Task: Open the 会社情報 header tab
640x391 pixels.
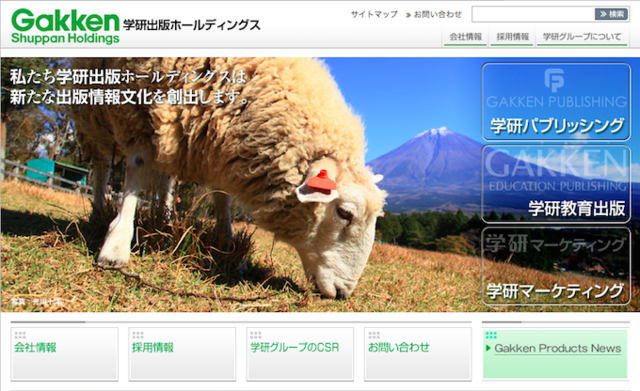Action: click(x=465, y=37)
